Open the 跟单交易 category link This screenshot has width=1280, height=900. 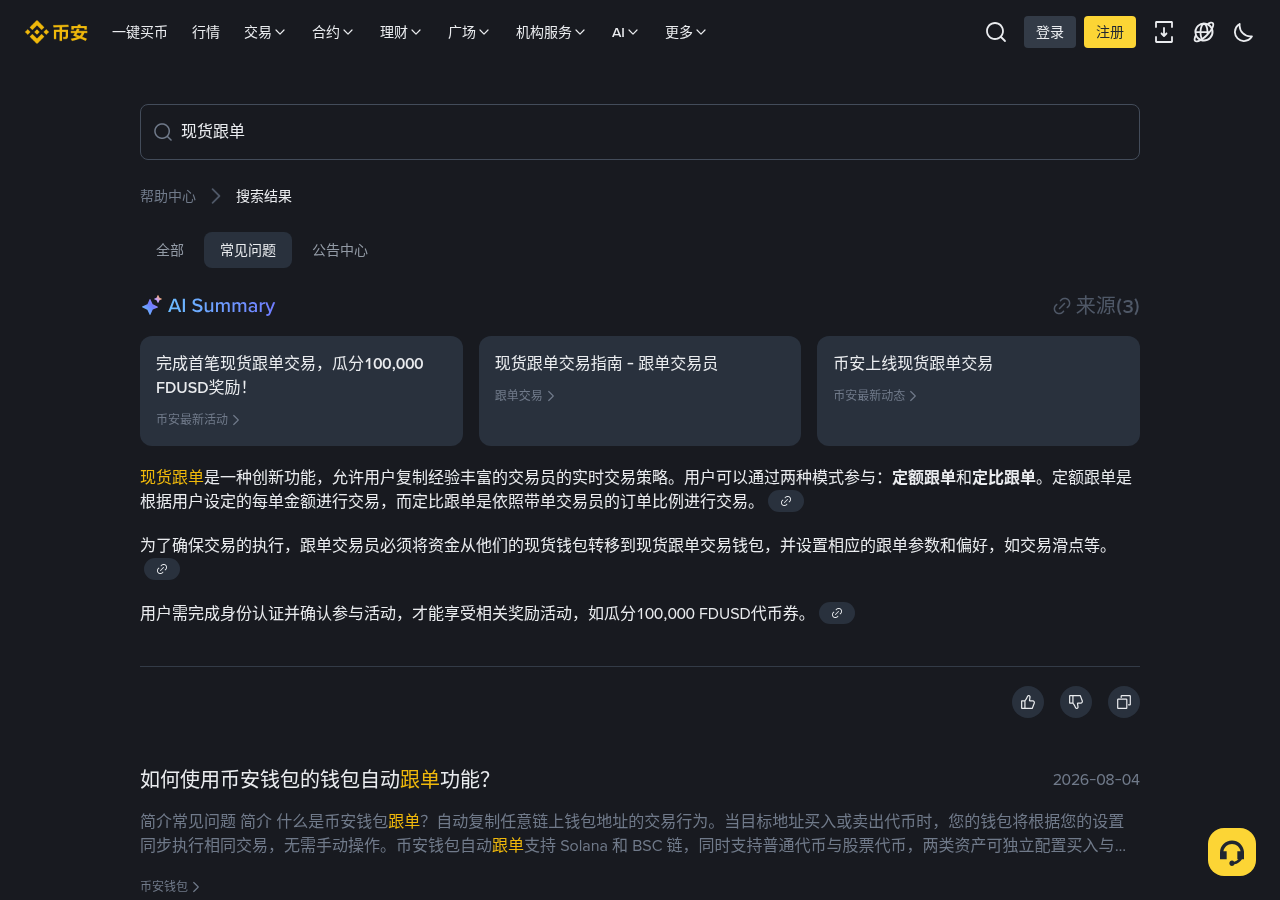pyautogui.click(x=525, y=396)
